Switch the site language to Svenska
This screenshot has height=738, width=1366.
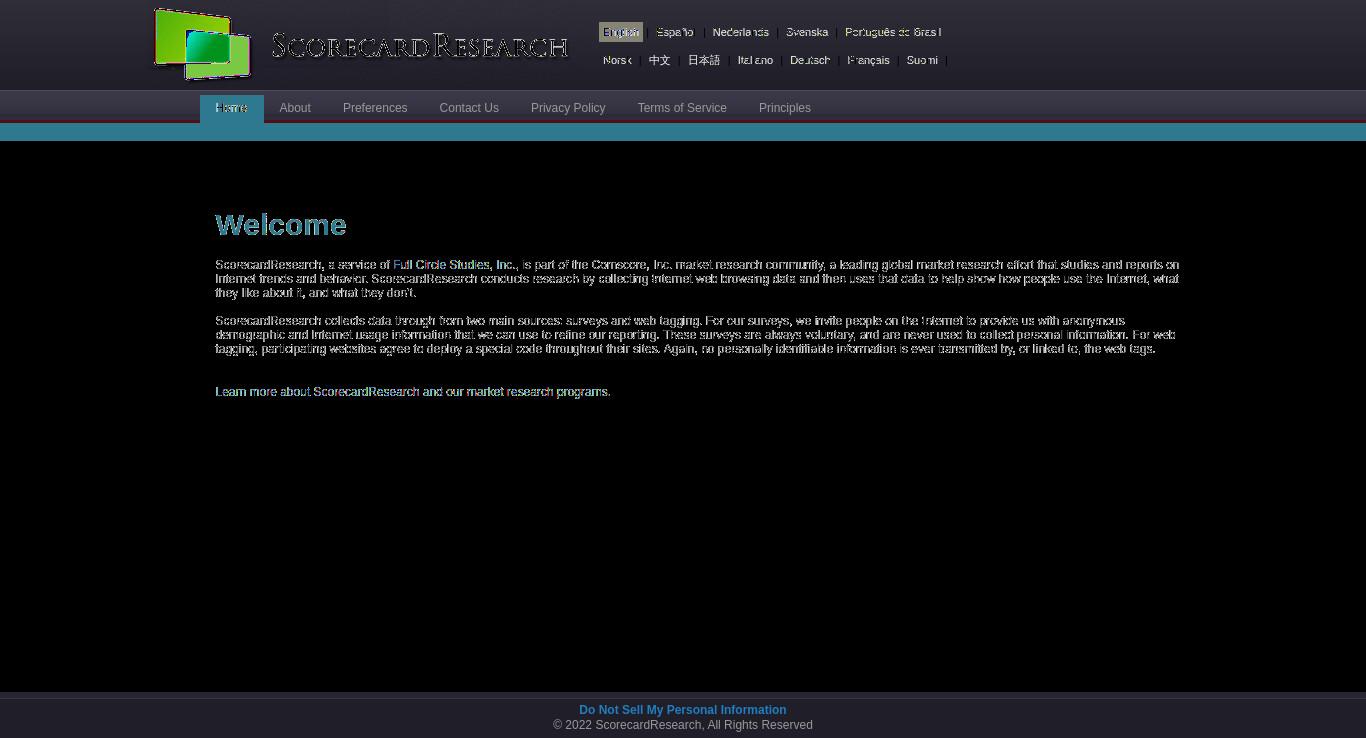[x=807, y=32]
